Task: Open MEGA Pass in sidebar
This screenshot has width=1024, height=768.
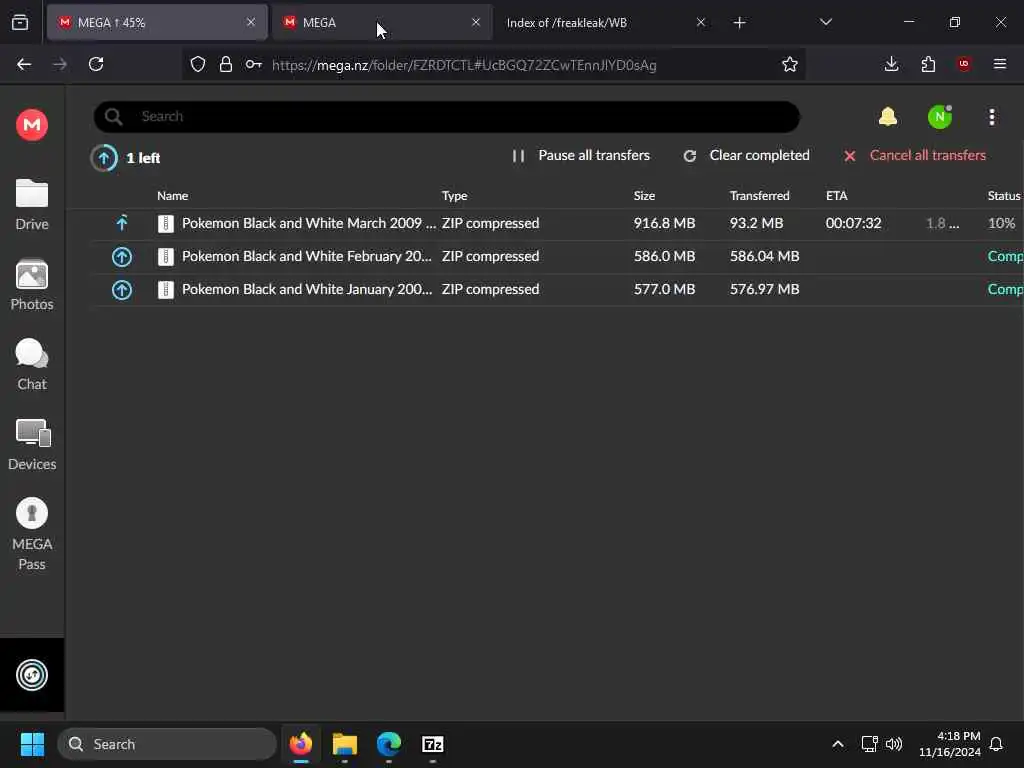Action: pos(32,534)
